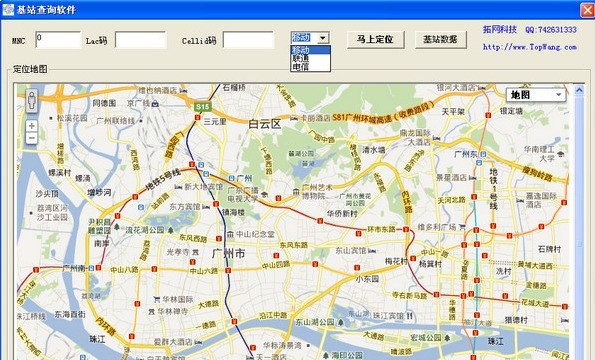Click the 马上定位 button
Image resolution: width=595 pixels, height=360 pixels.
(x=376, y=39)
